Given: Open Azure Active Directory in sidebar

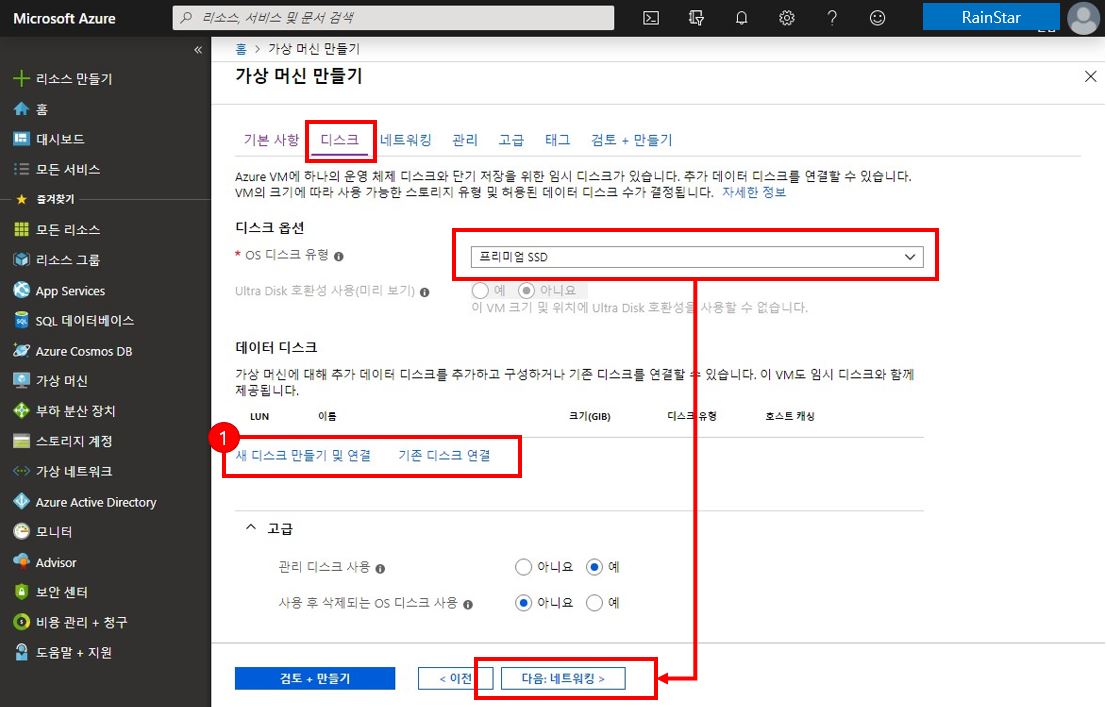Looking at the screenshot, I should pos(85,502).
